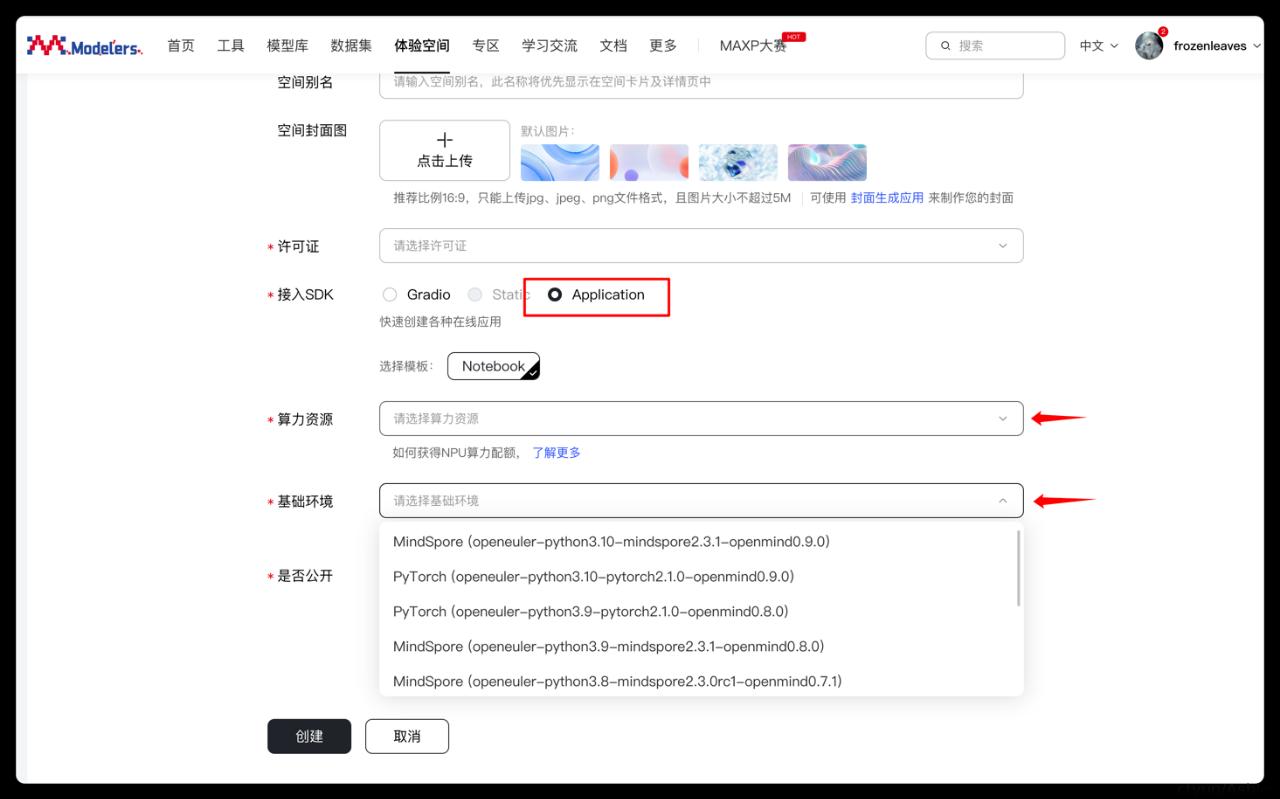Select the orange gradient default cover
This screenshot has width=1280, height=799.
point(649,162)
